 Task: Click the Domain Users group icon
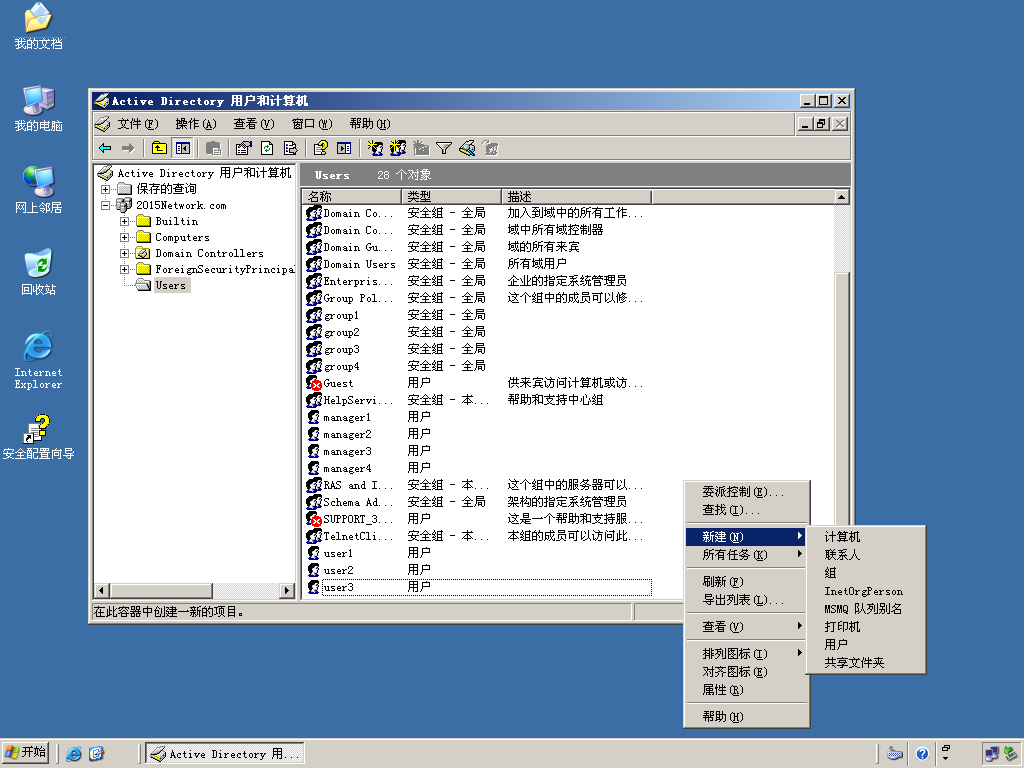point(313,264)
